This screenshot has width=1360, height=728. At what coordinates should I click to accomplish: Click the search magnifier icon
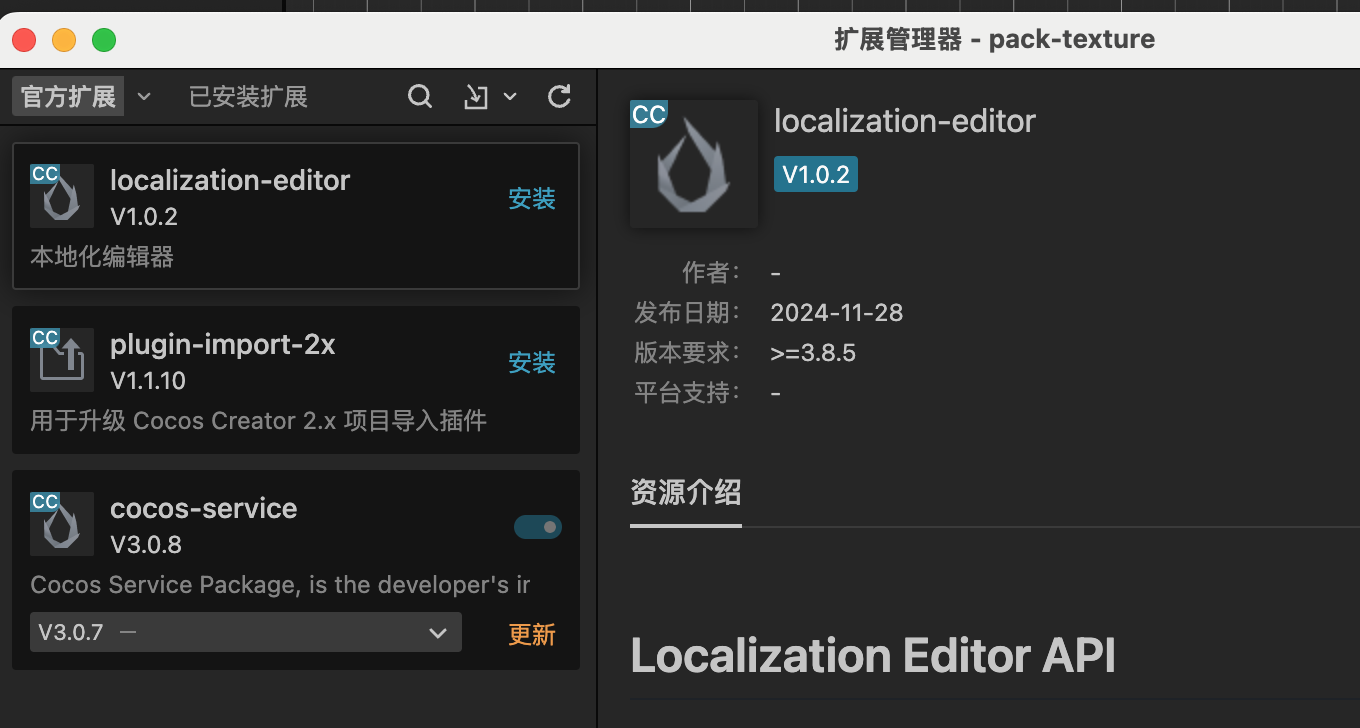[x=421, y=97]
